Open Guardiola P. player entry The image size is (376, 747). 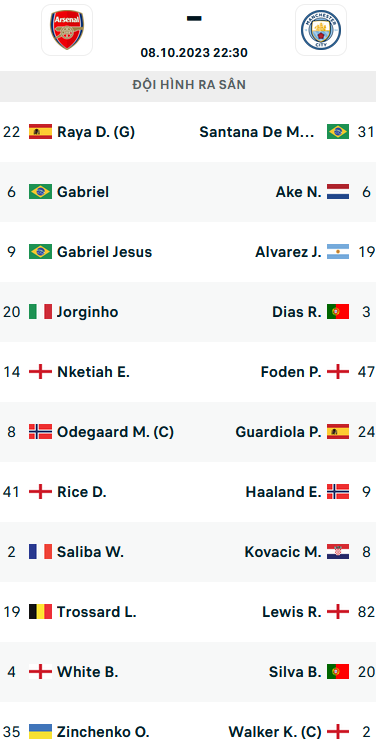tap(278, 432)
